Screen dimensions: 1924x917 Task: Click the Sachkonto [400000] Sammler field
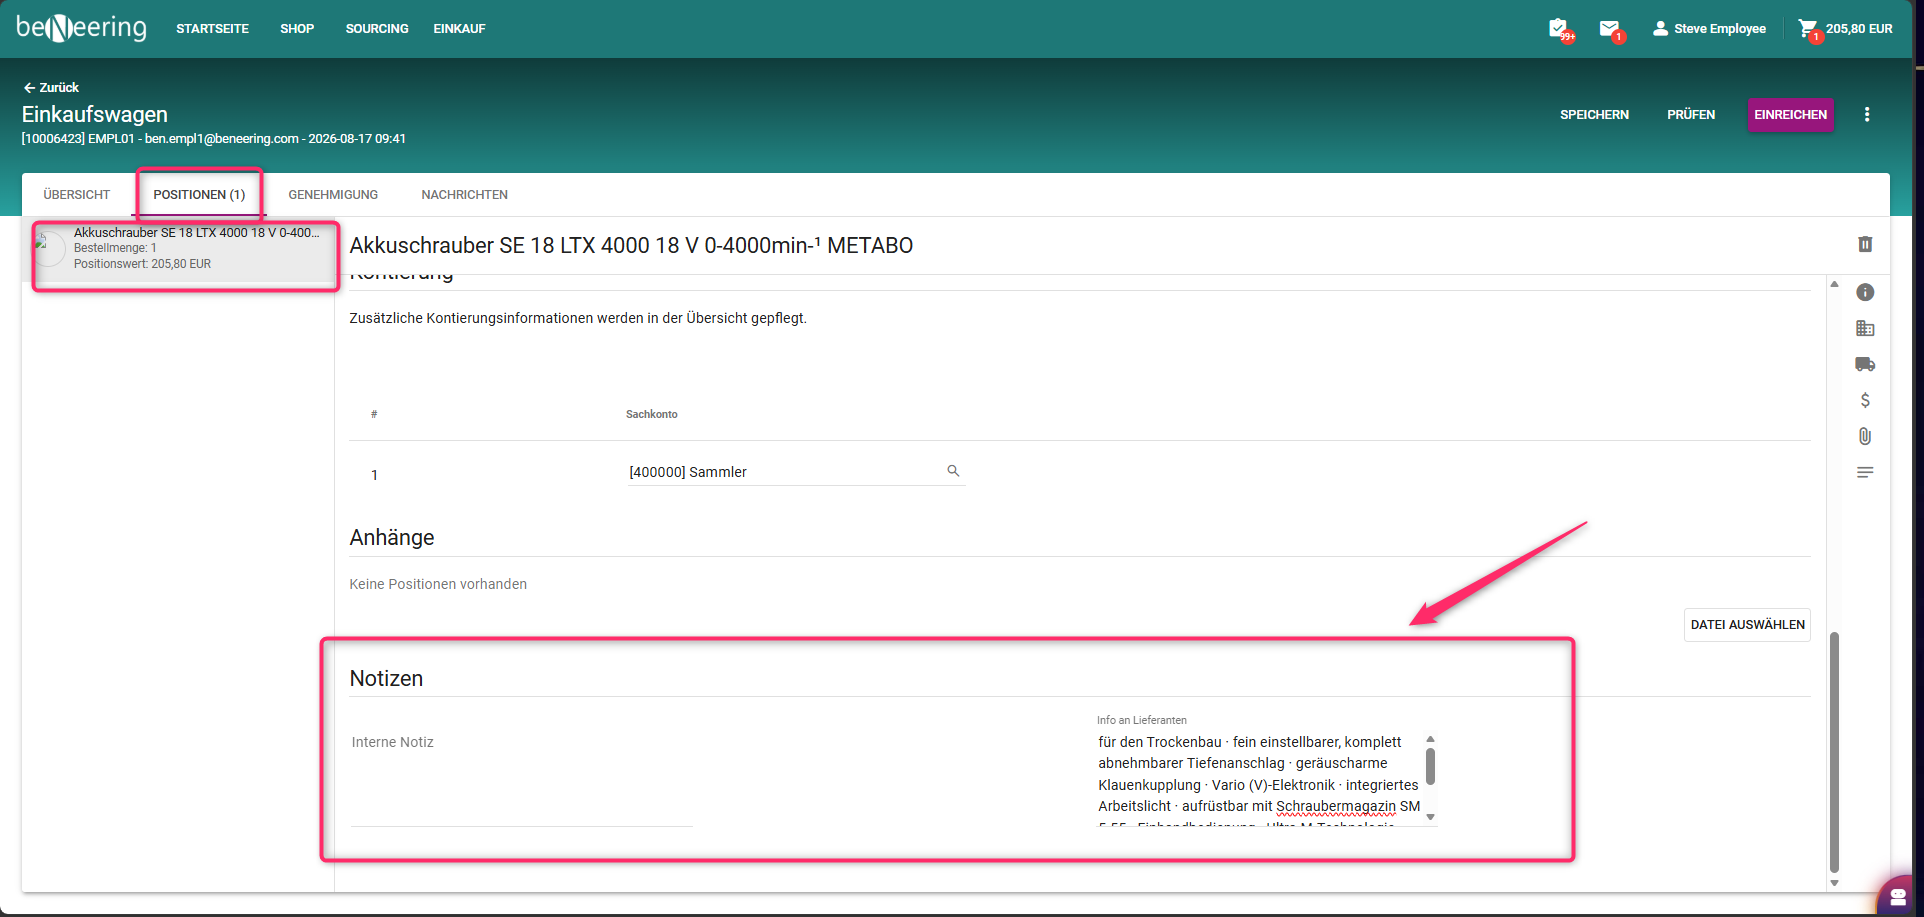[796, 472]
